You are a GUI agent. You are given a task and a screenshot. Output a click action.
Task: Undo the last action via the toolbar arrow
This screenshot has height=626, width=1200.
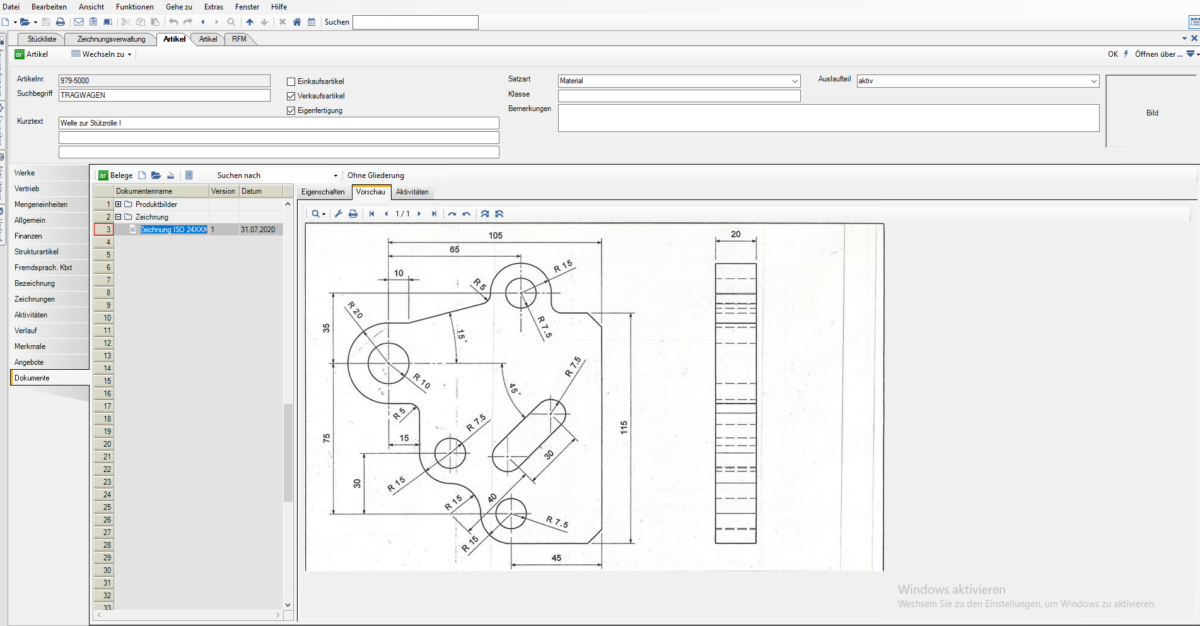tap(175, 21)
